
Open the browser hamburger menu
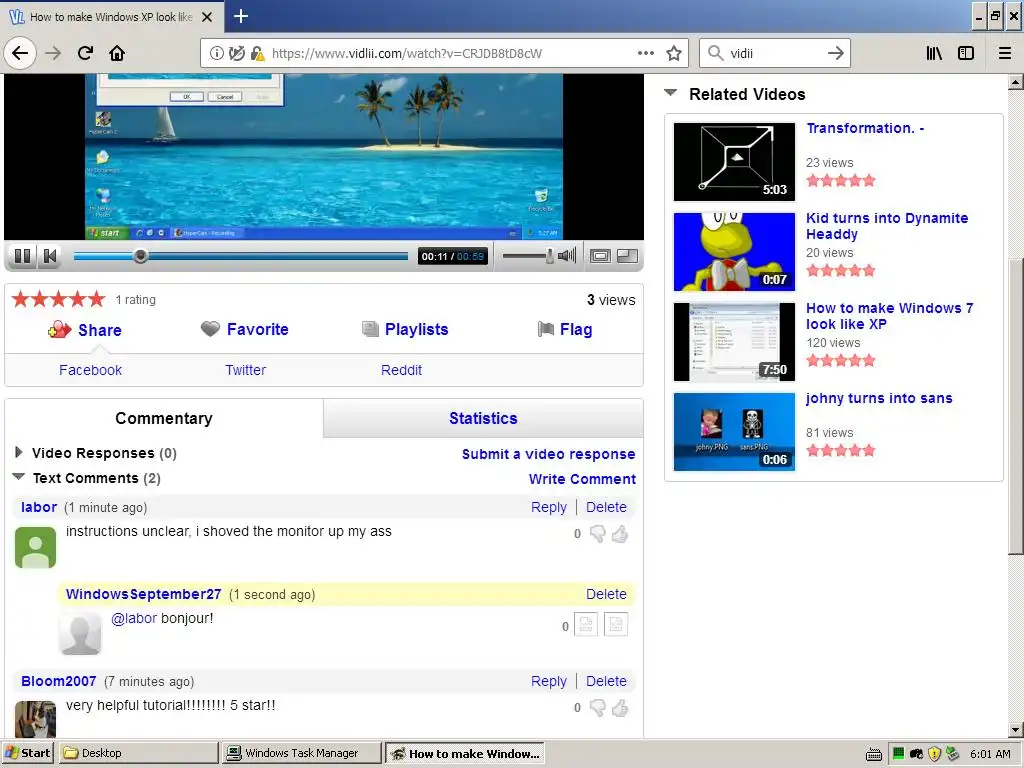[x=1005, y=53]
